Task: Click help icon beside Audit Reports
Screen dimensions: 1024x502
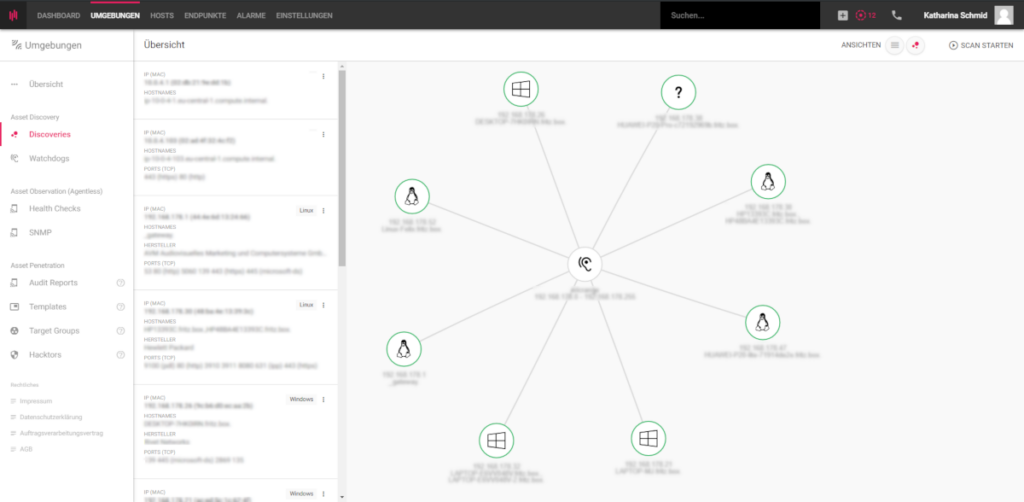Action: point(120,283)
